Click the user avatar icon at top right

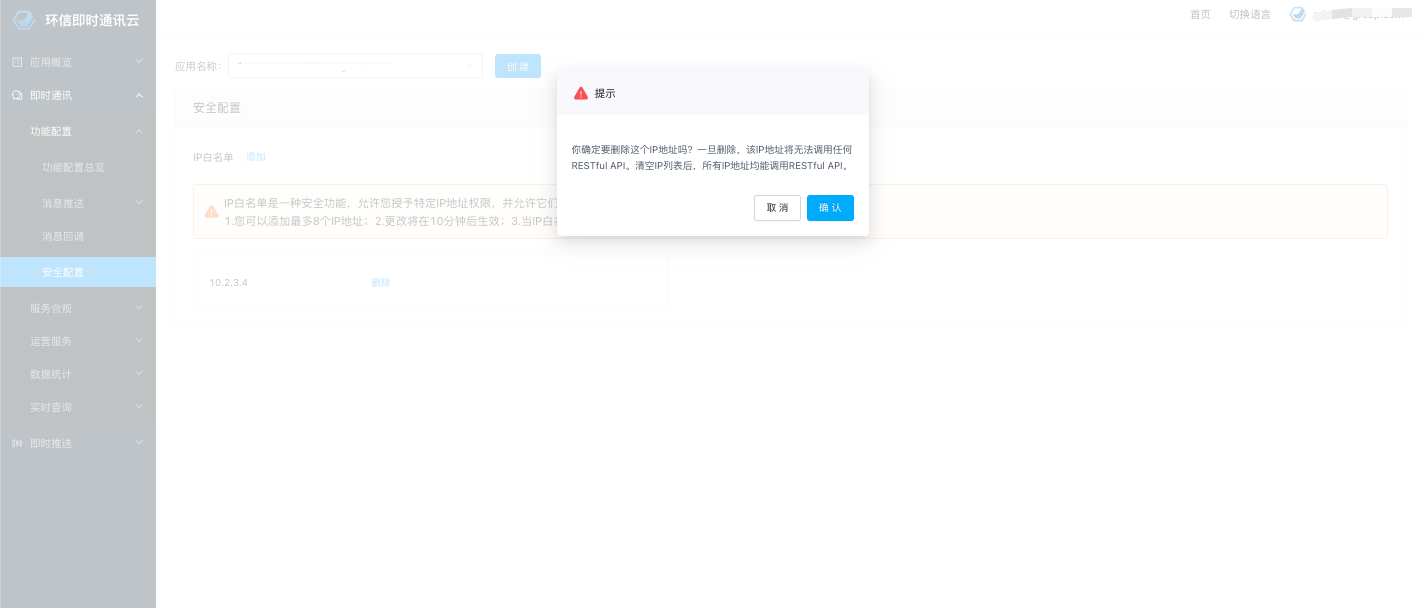coord(1298,14)
